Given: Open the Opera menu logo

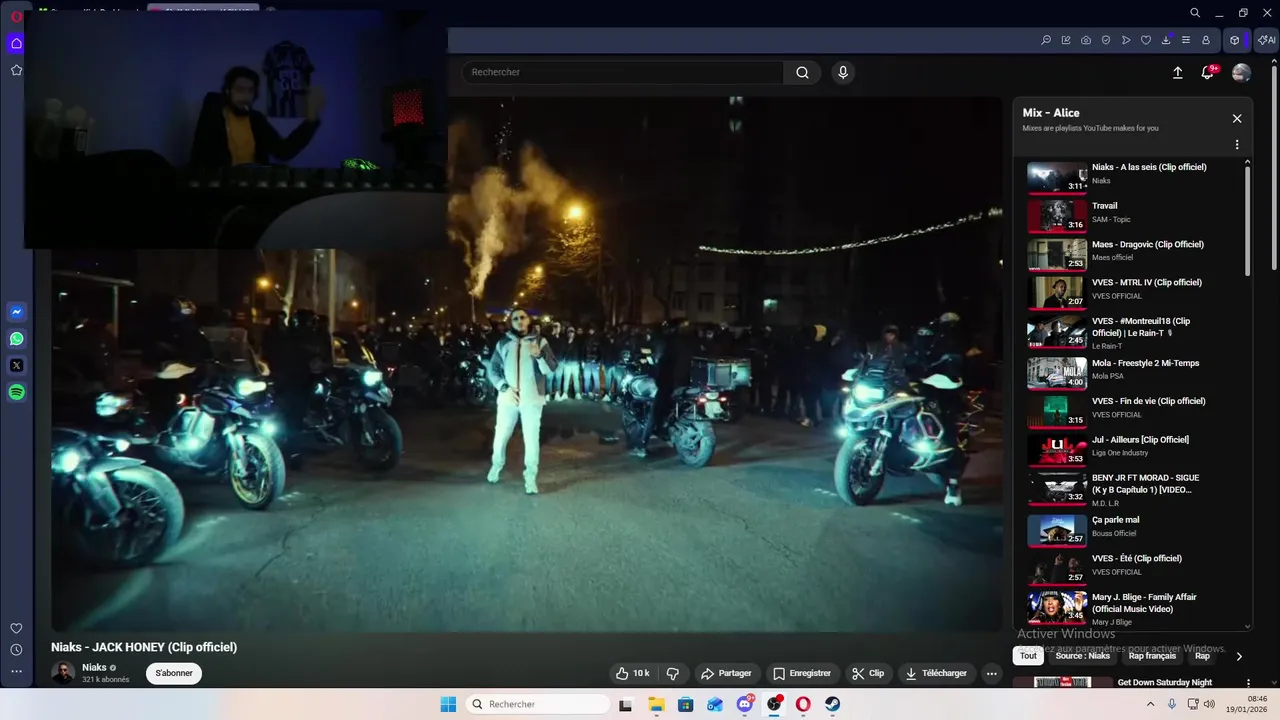Looking at the screenshot, I should pos(16,17).
